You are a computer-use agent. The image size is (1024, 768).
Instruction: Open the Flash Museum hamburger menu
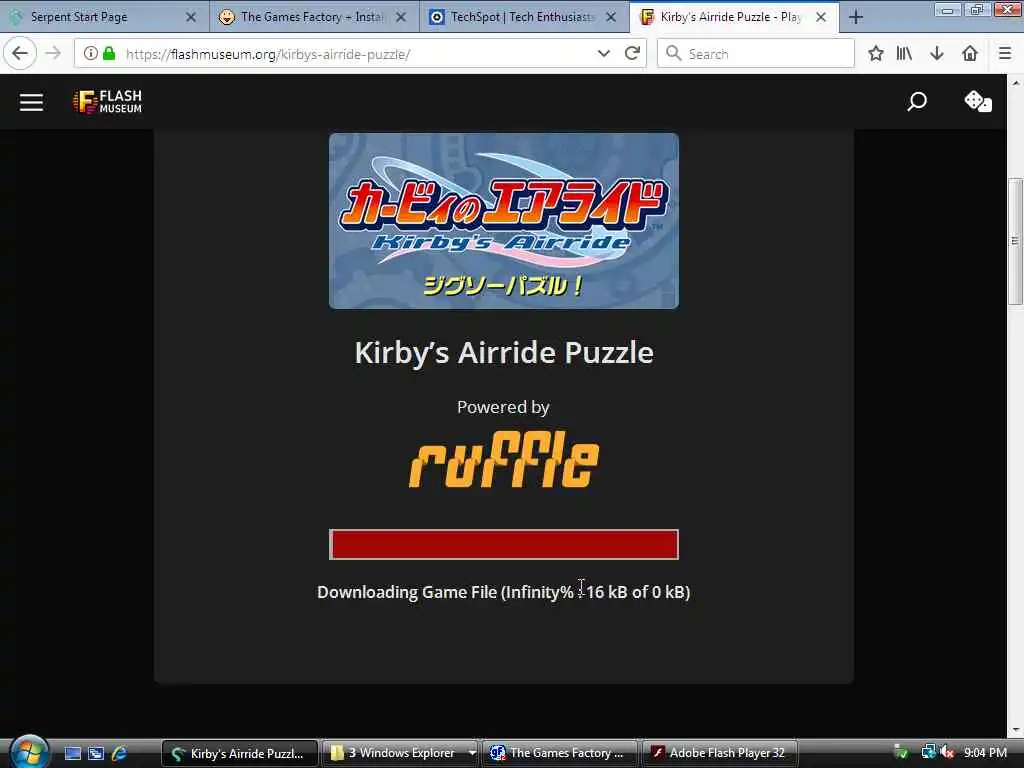pyautogui.click(x=31, y=102)
